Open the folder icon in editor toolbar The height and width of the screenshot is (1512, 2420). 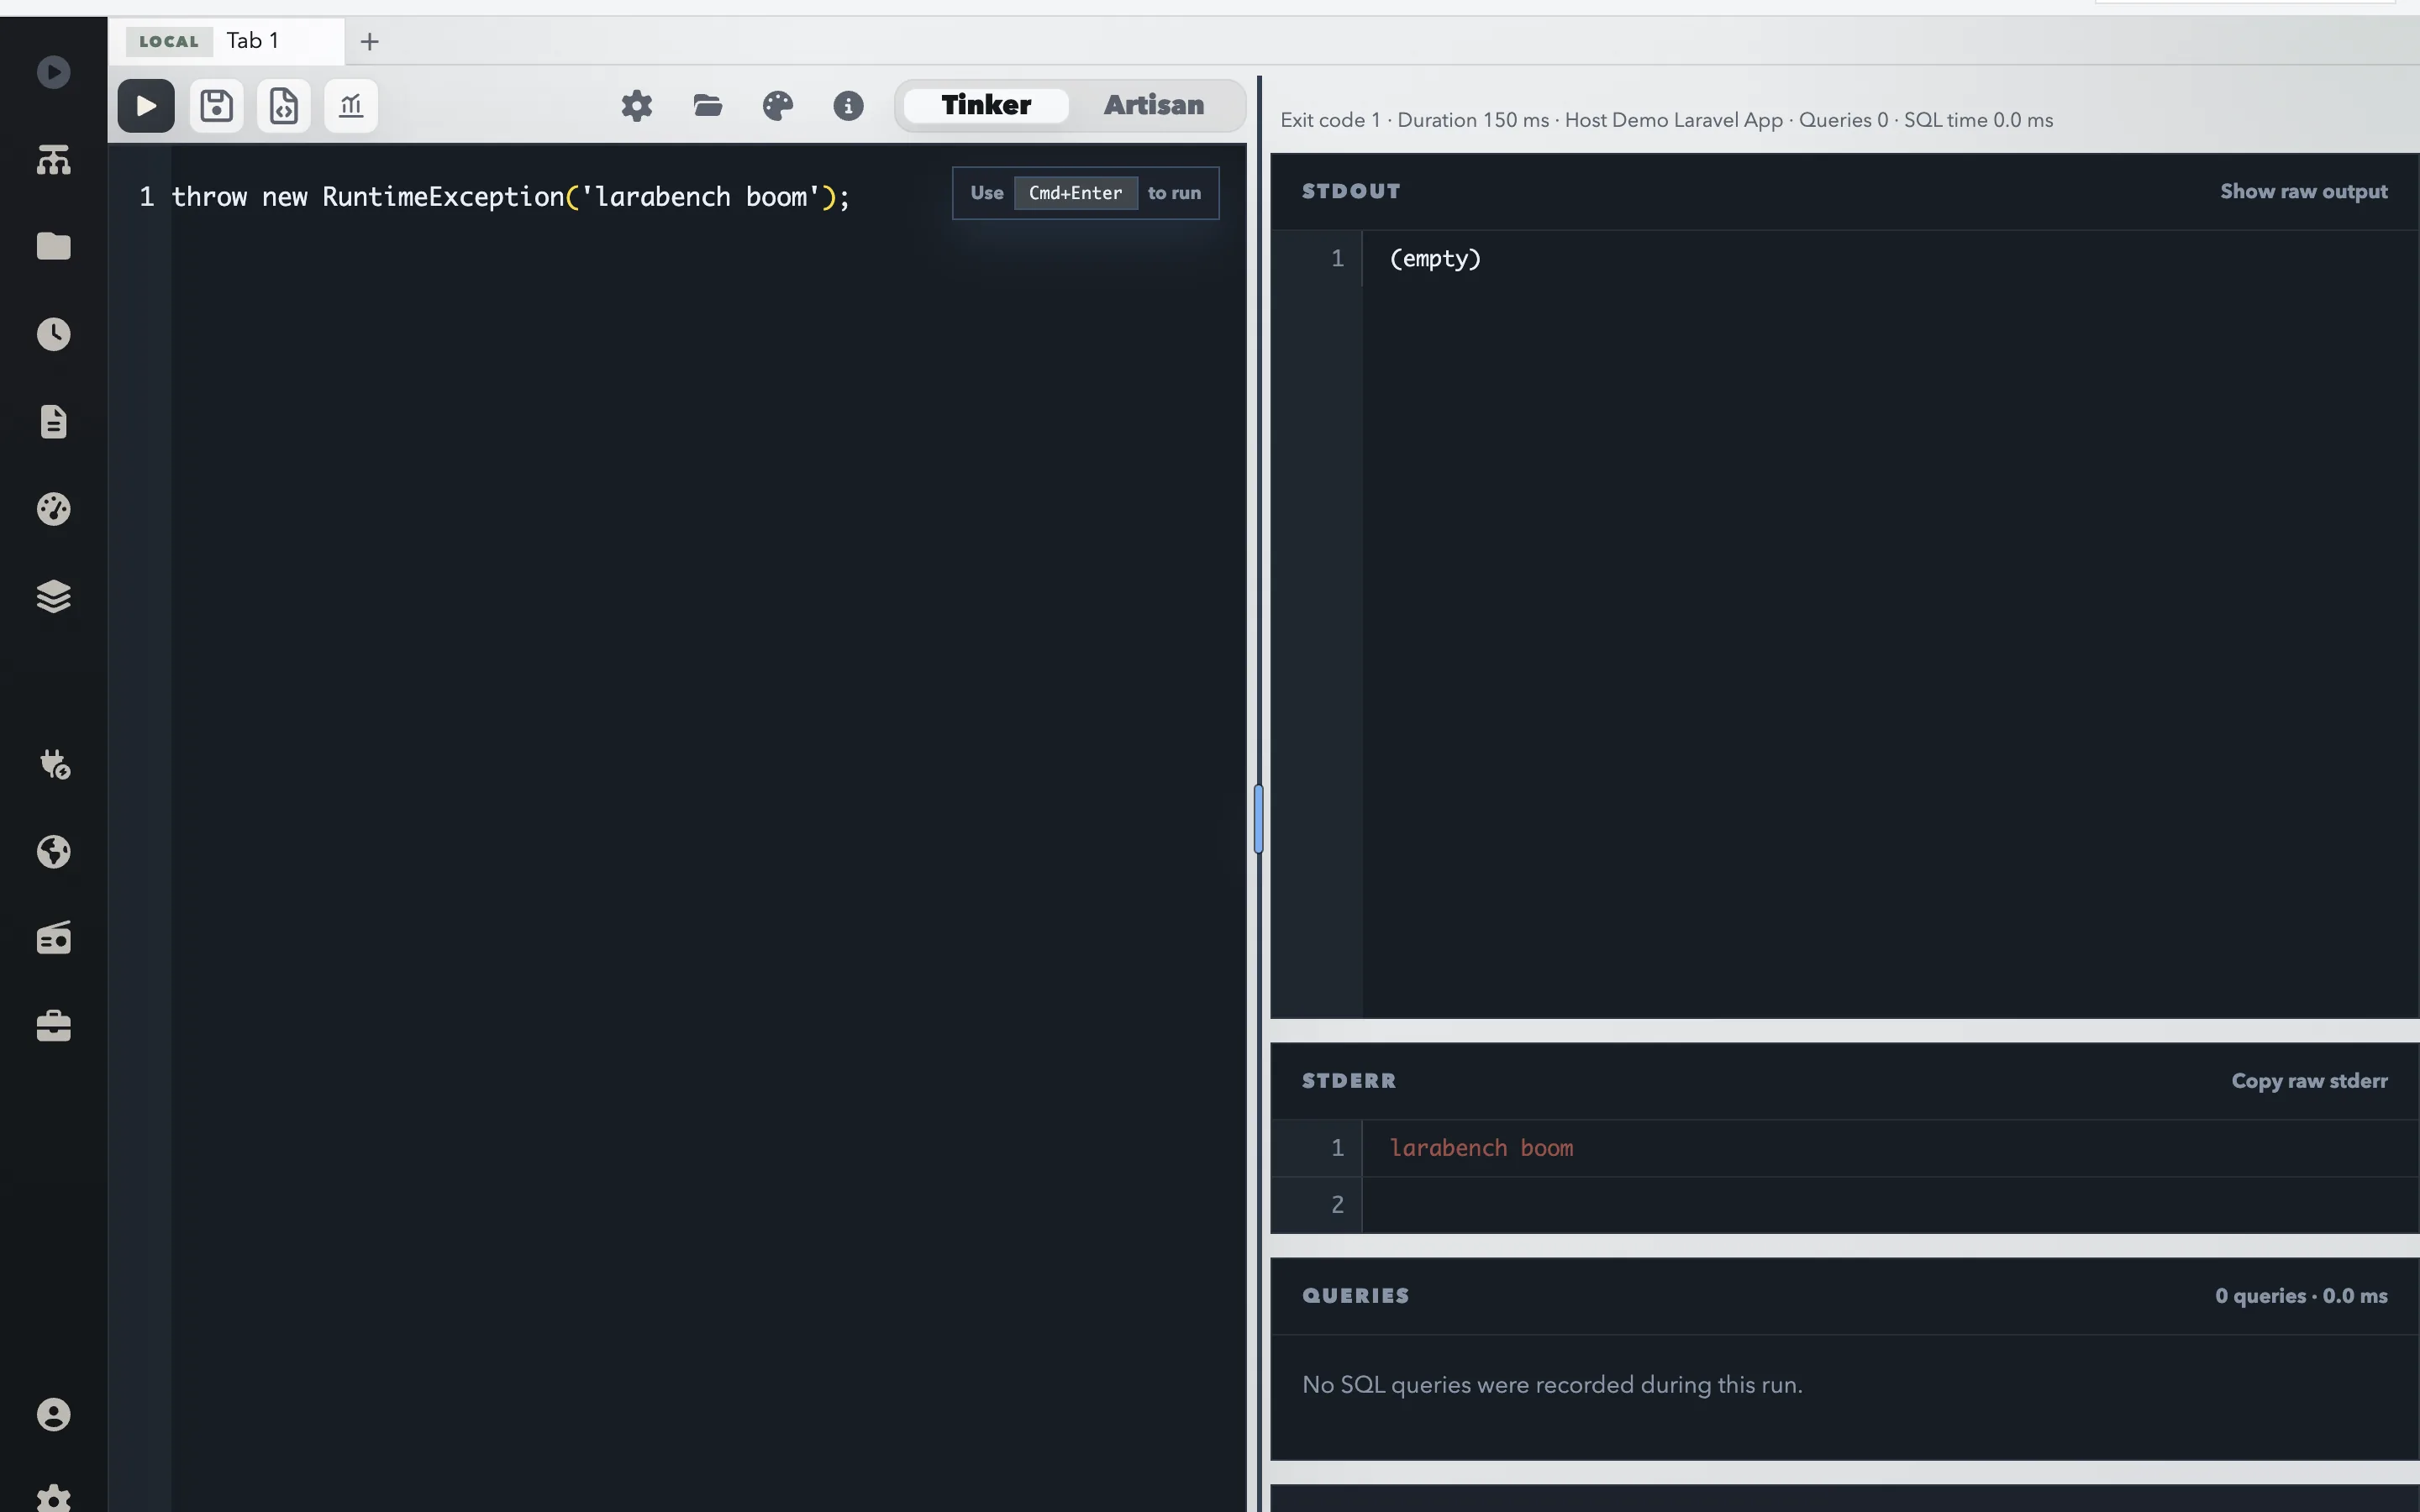(x=708, y=105)
